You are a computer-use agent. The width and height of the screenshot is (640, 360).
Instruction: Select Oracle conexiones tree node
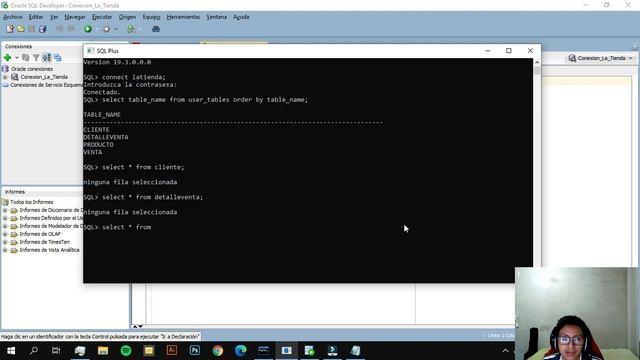point(31,69)
